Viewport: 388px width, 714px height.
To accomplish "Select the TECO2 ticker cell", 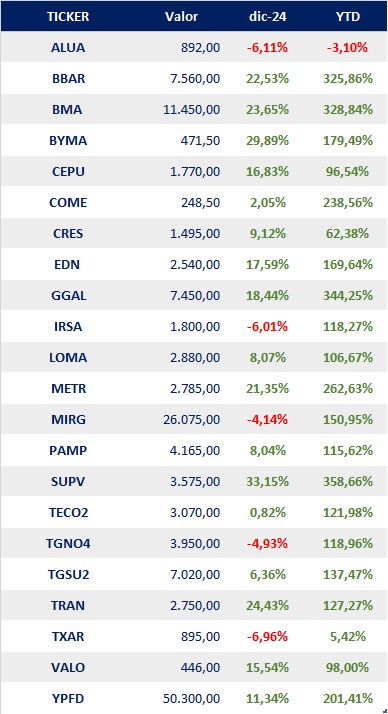I will pyautogui.click(x=68, y=512).
